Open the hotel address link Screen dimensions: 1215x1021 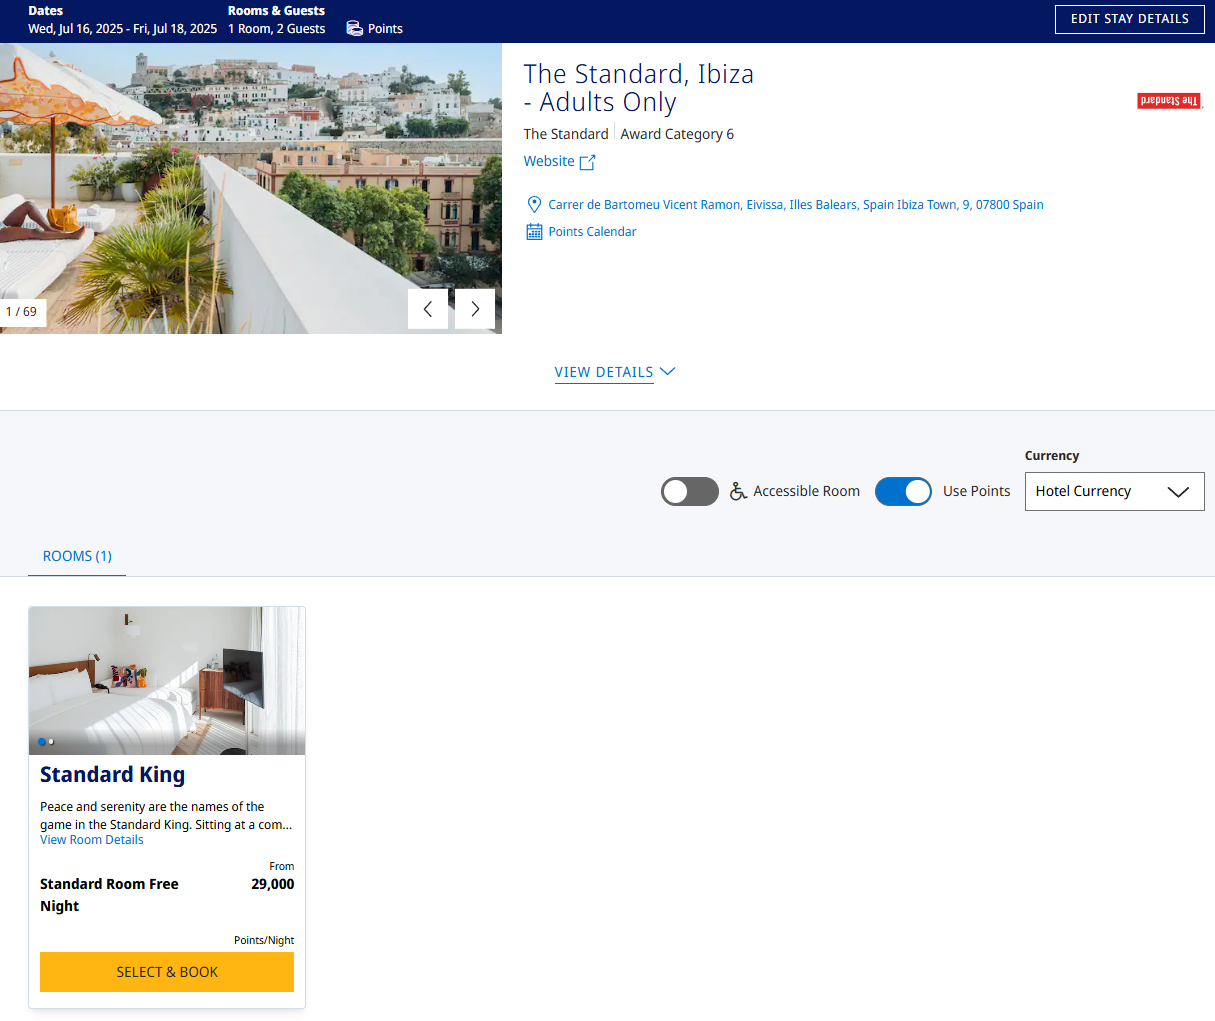click(x=796, y=205)
